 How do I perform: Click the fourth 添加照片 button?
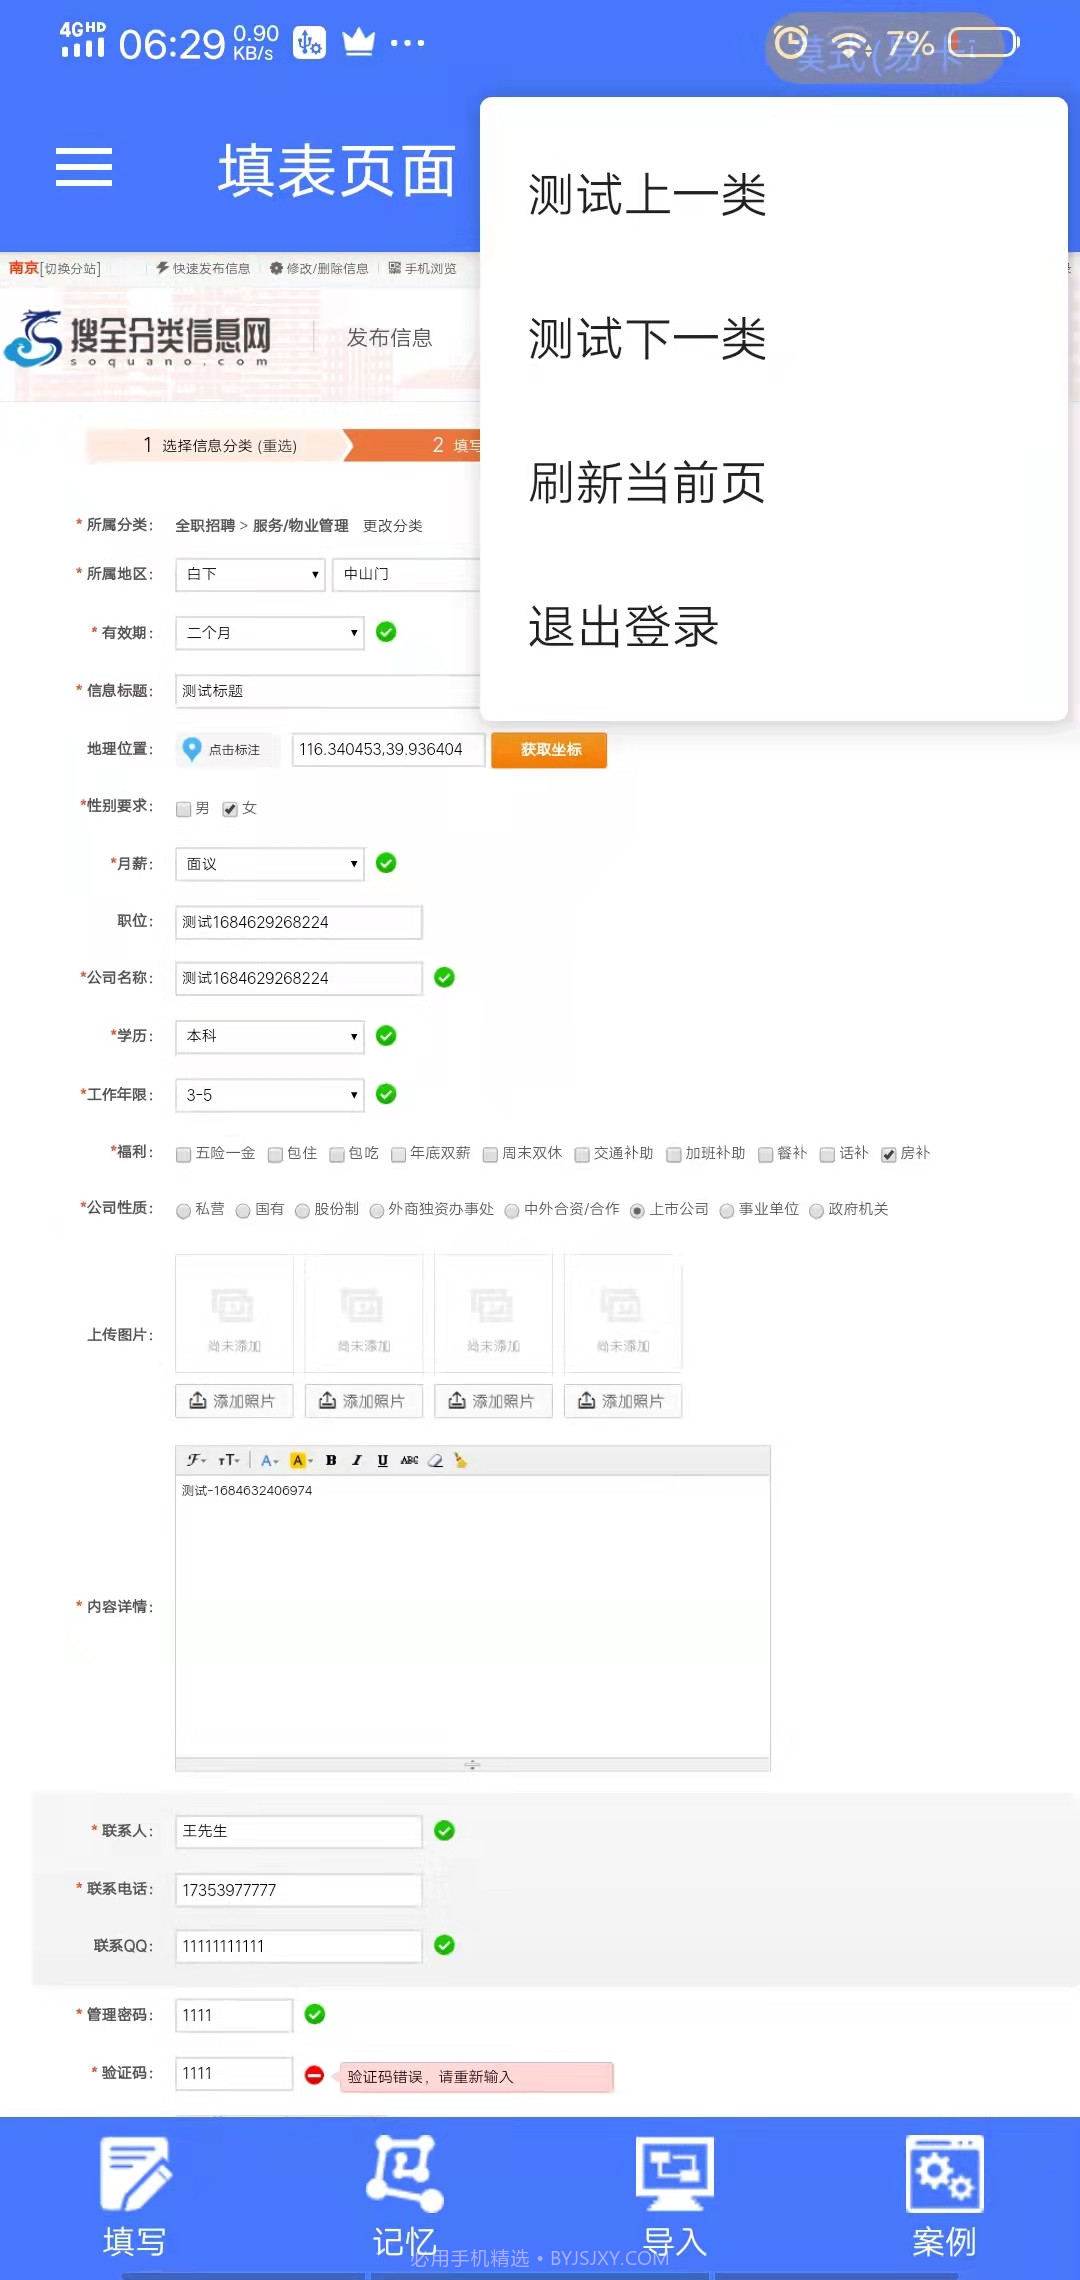623,1401
